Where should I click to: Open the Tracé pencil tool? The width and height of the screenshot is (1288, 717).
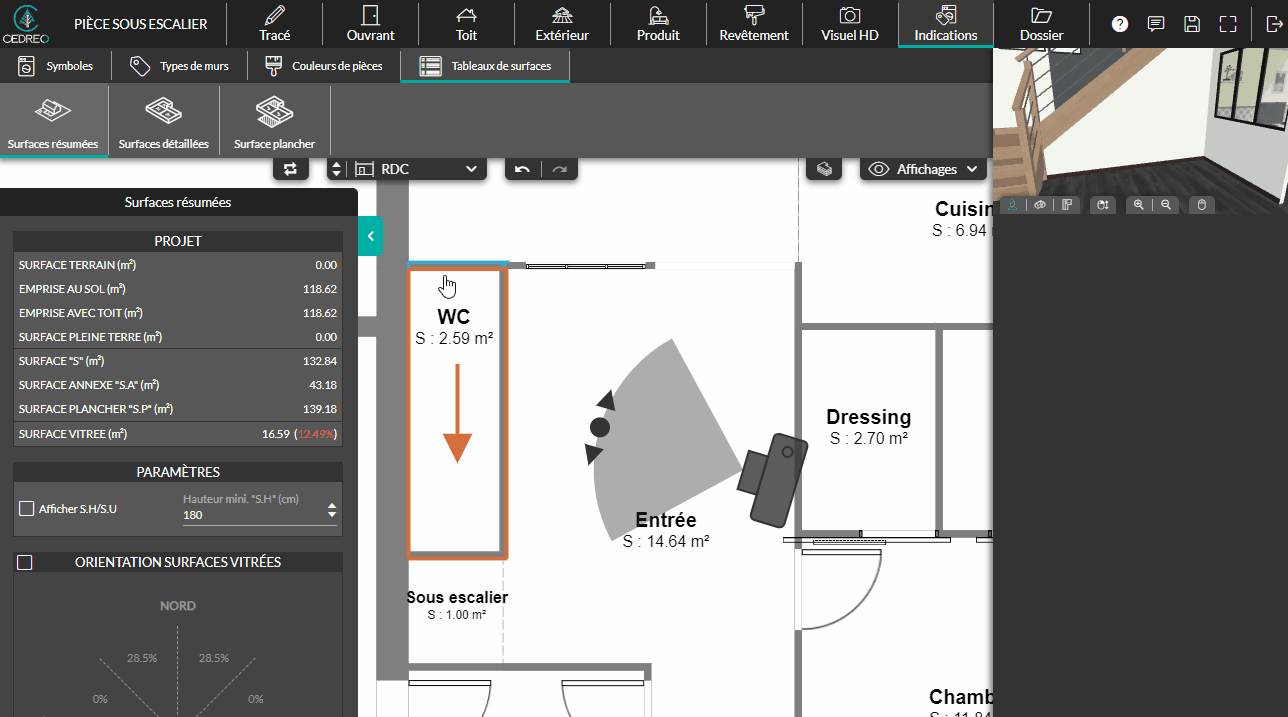click(274, 24)
